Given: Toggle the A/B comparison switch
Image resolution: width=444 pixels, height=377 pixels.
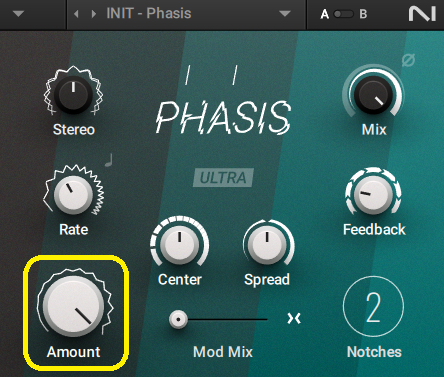Looking at the screenshot, I should pyautogui.click(x=343, y=14).
